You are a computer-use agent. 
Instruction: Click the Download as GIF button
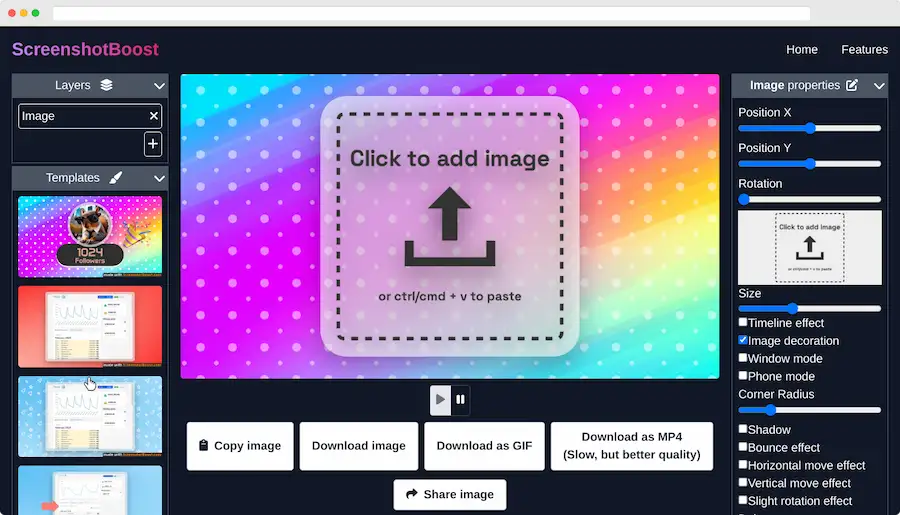[x=484, y=446]
